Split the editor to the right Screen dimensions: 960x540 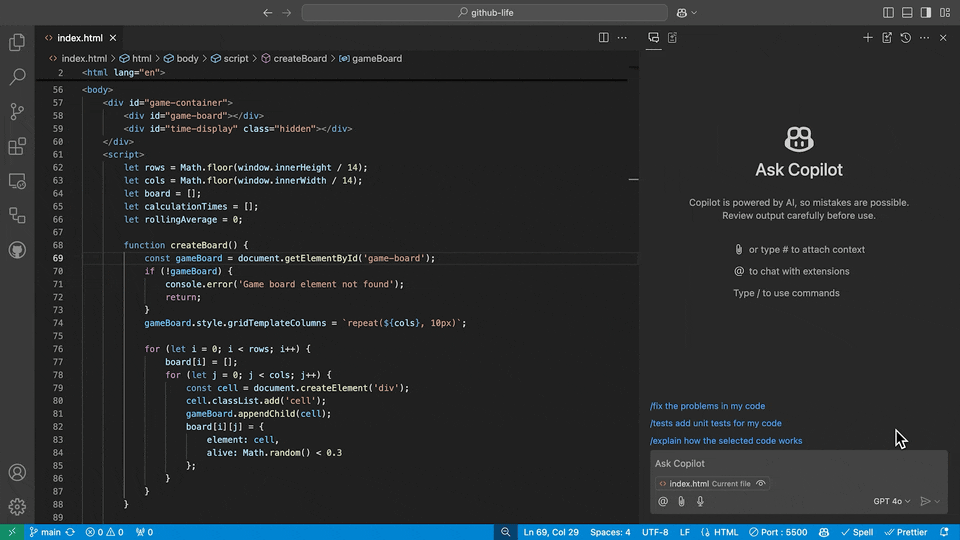point(603,38)
